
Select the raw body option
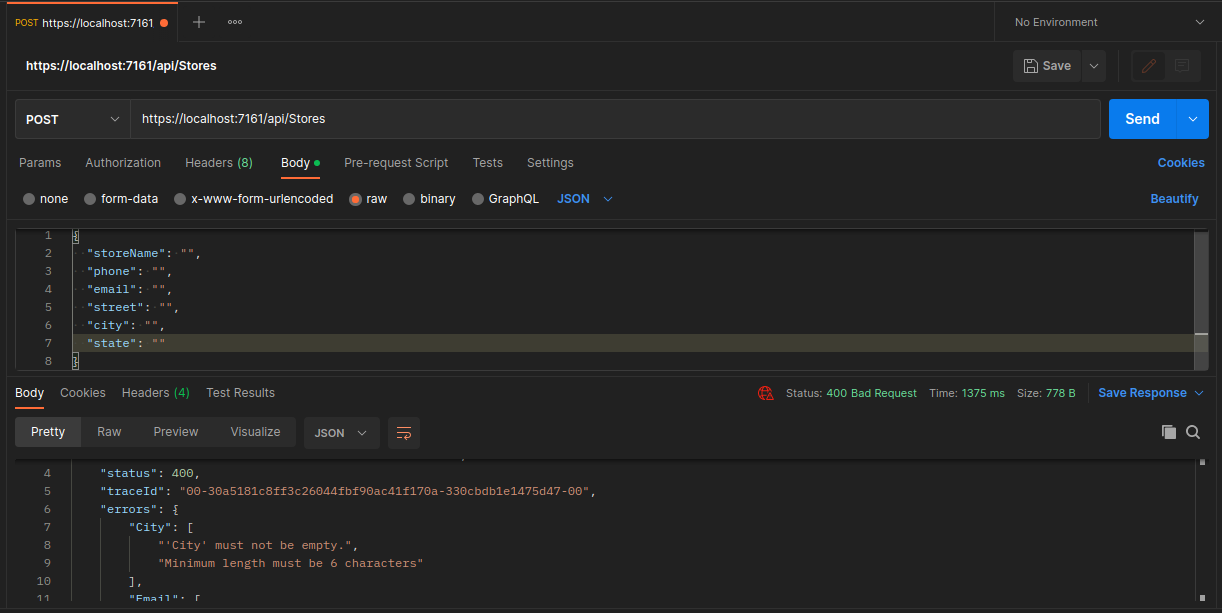click(x=368, y=199)
